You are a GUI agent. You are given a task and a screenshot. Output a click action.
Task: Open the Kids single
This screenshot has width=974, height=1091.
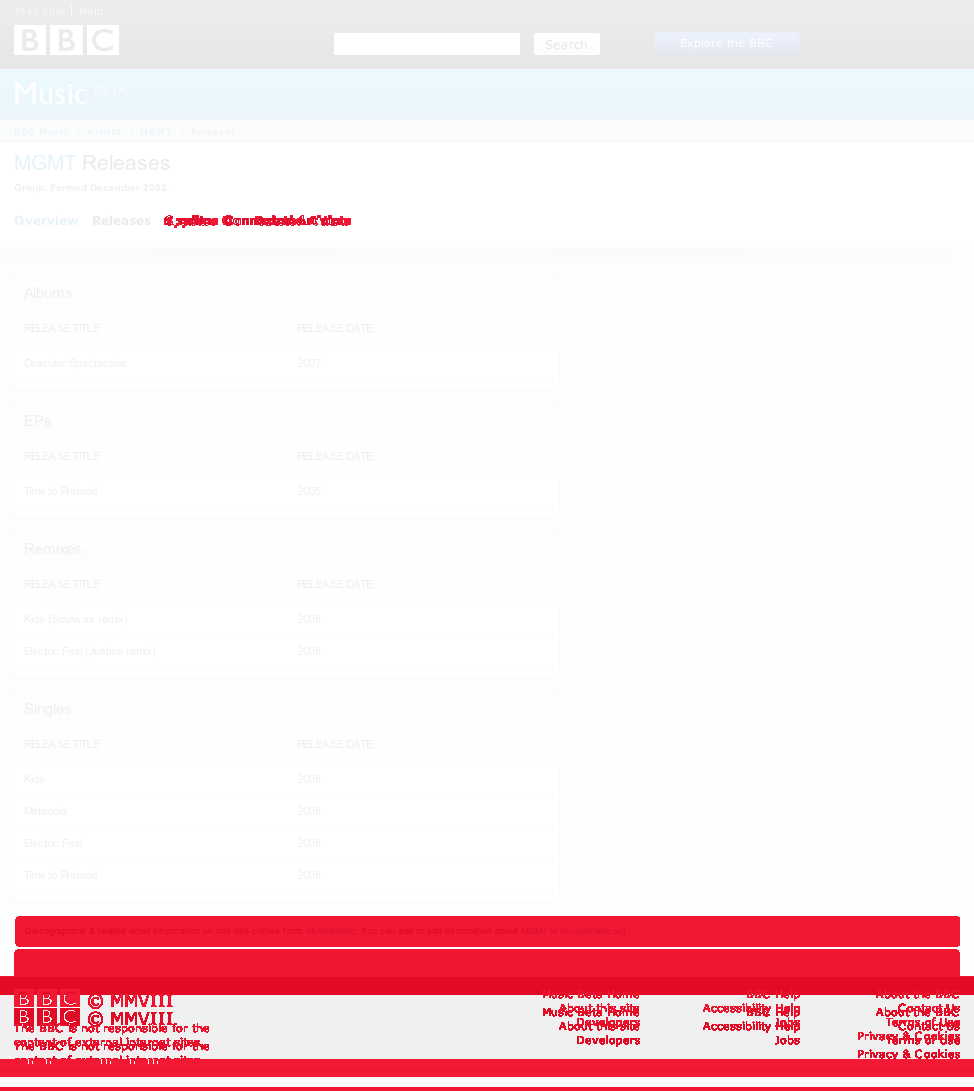coord(35,779)
